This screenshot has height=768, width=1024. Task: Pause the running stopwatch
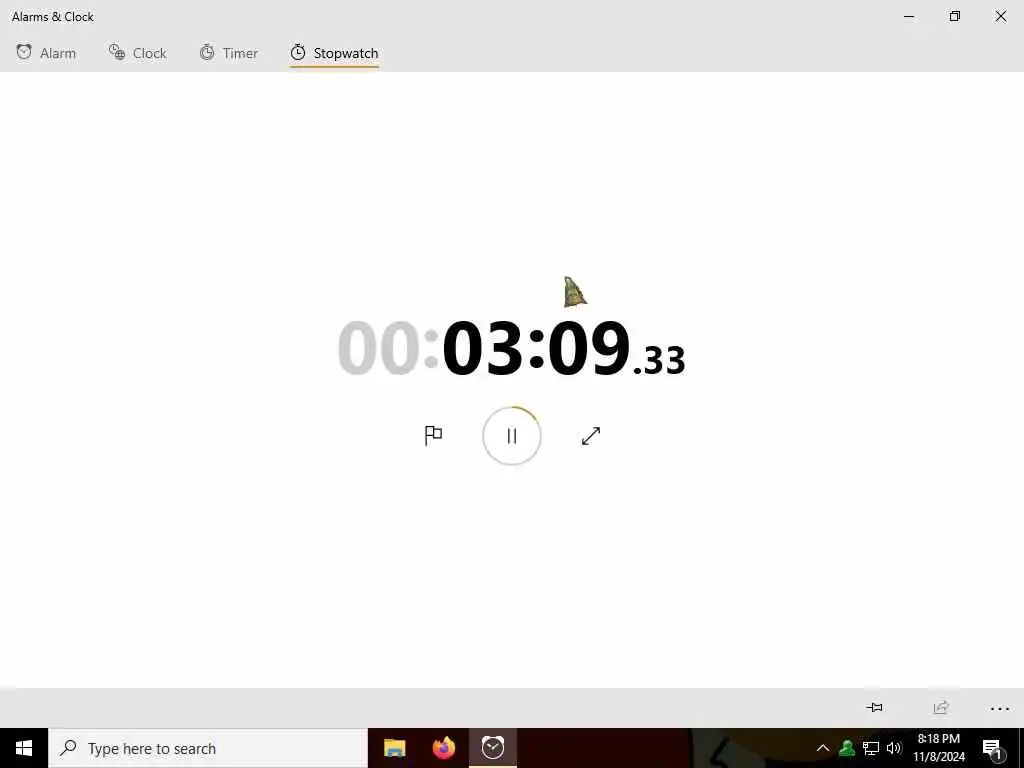point(512,436)
